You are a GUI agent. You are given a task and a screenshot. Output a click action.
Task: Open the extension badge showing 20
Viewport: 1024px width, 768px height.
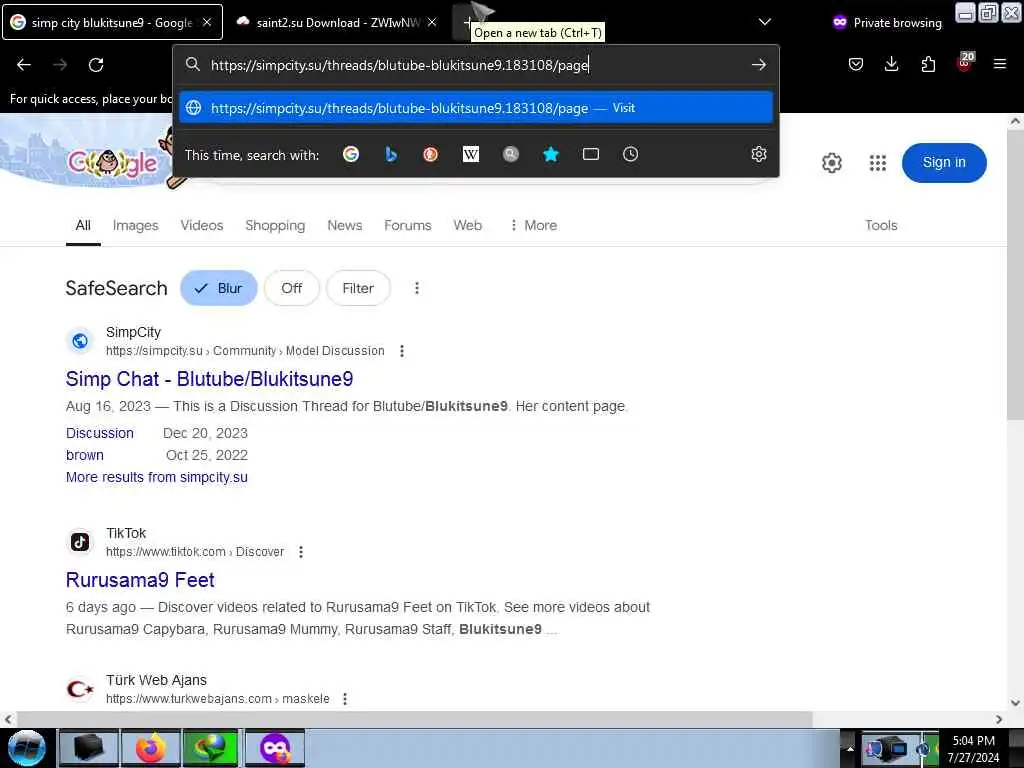[x=965, y=62]
